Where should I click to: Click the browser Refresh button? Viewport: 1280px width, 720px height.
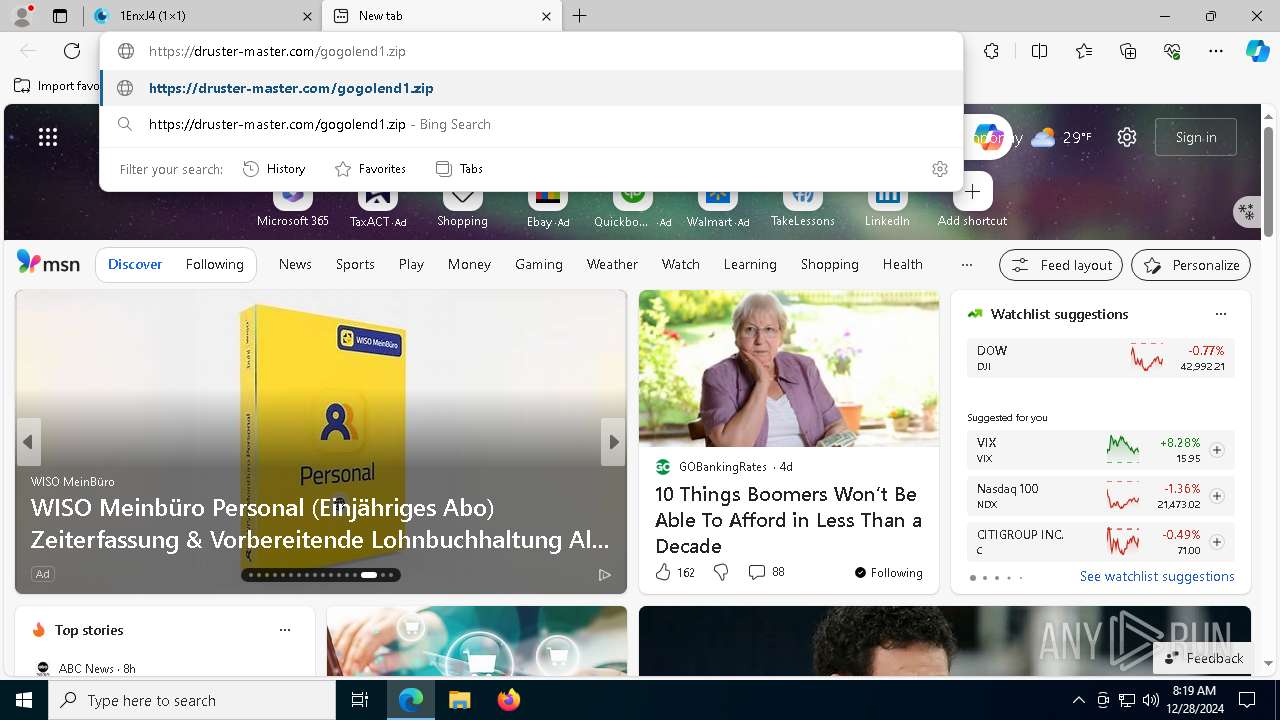[72, 51]
